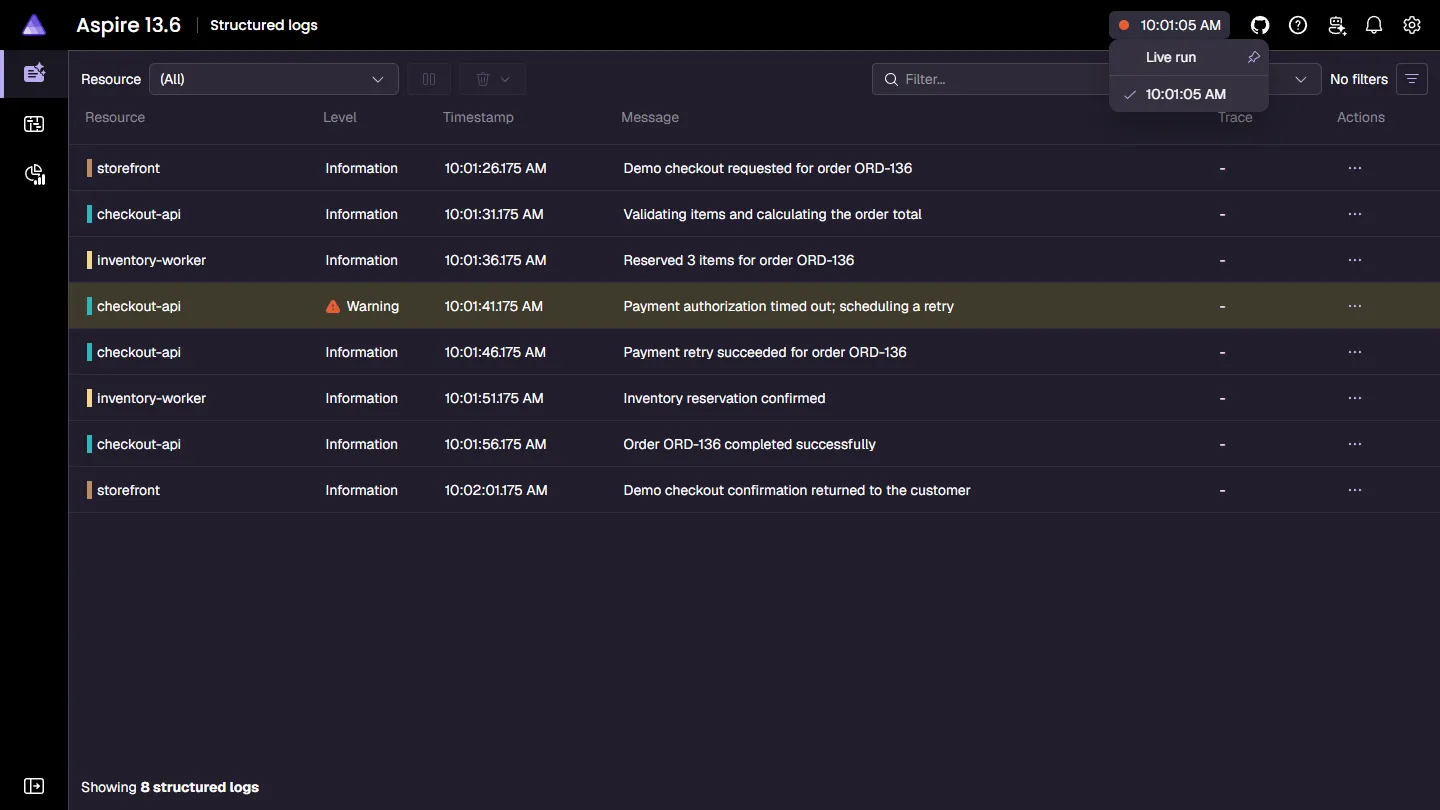Open the filter list icon beside No filters

coord(1412,79)
